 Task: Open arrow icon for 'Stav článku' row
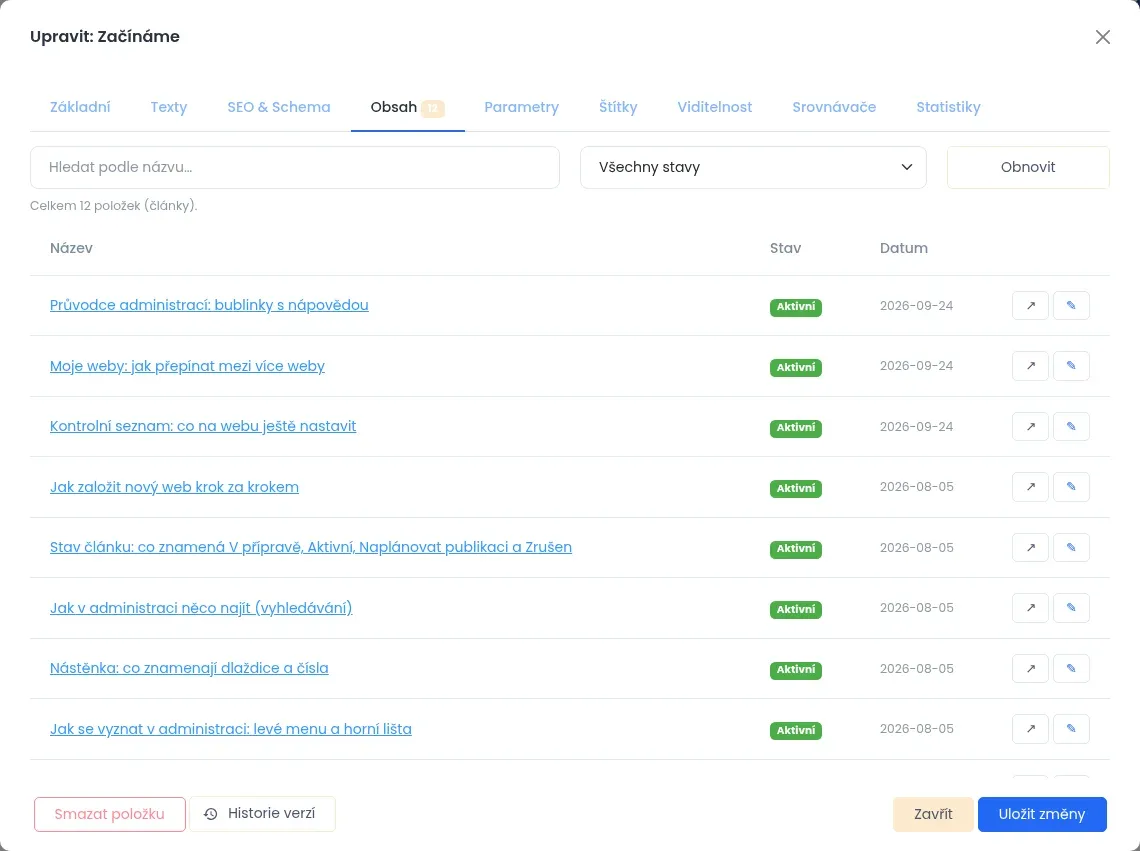point(1030,548)
